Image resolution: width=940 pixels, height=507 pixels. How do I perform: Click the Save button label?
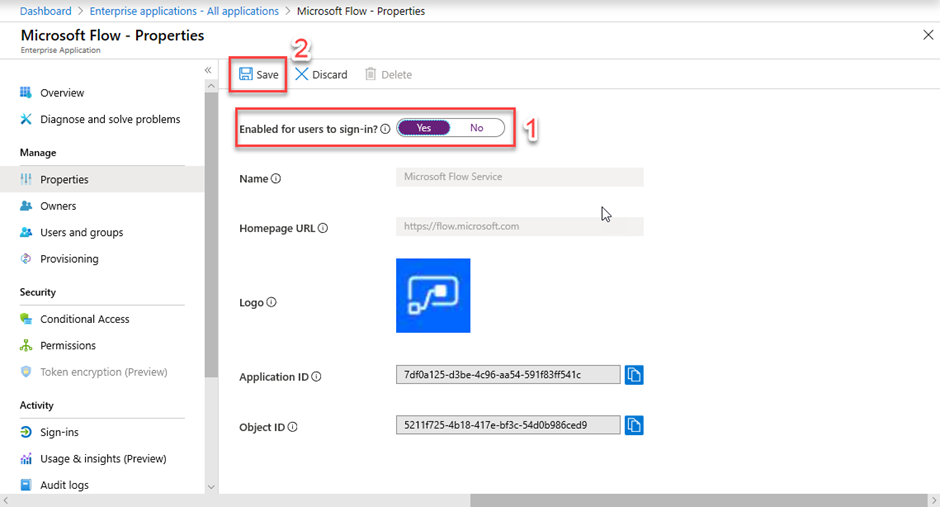coord(267,74)
